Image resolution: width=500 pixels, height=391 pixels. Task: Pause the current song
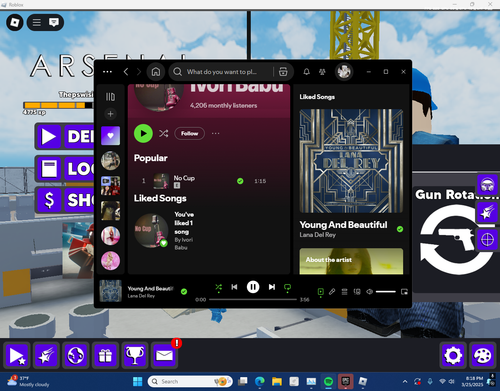(x=253, y=287)
